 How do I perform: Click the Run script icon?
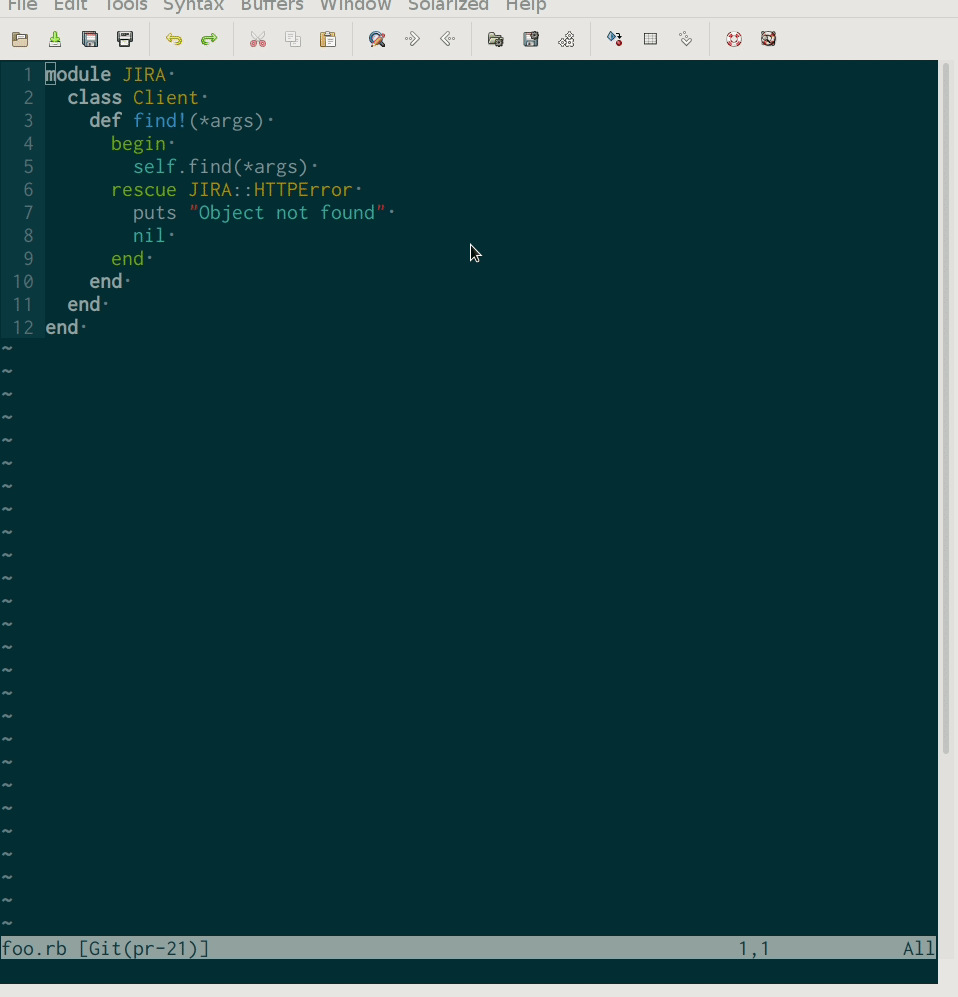(566, 39)
